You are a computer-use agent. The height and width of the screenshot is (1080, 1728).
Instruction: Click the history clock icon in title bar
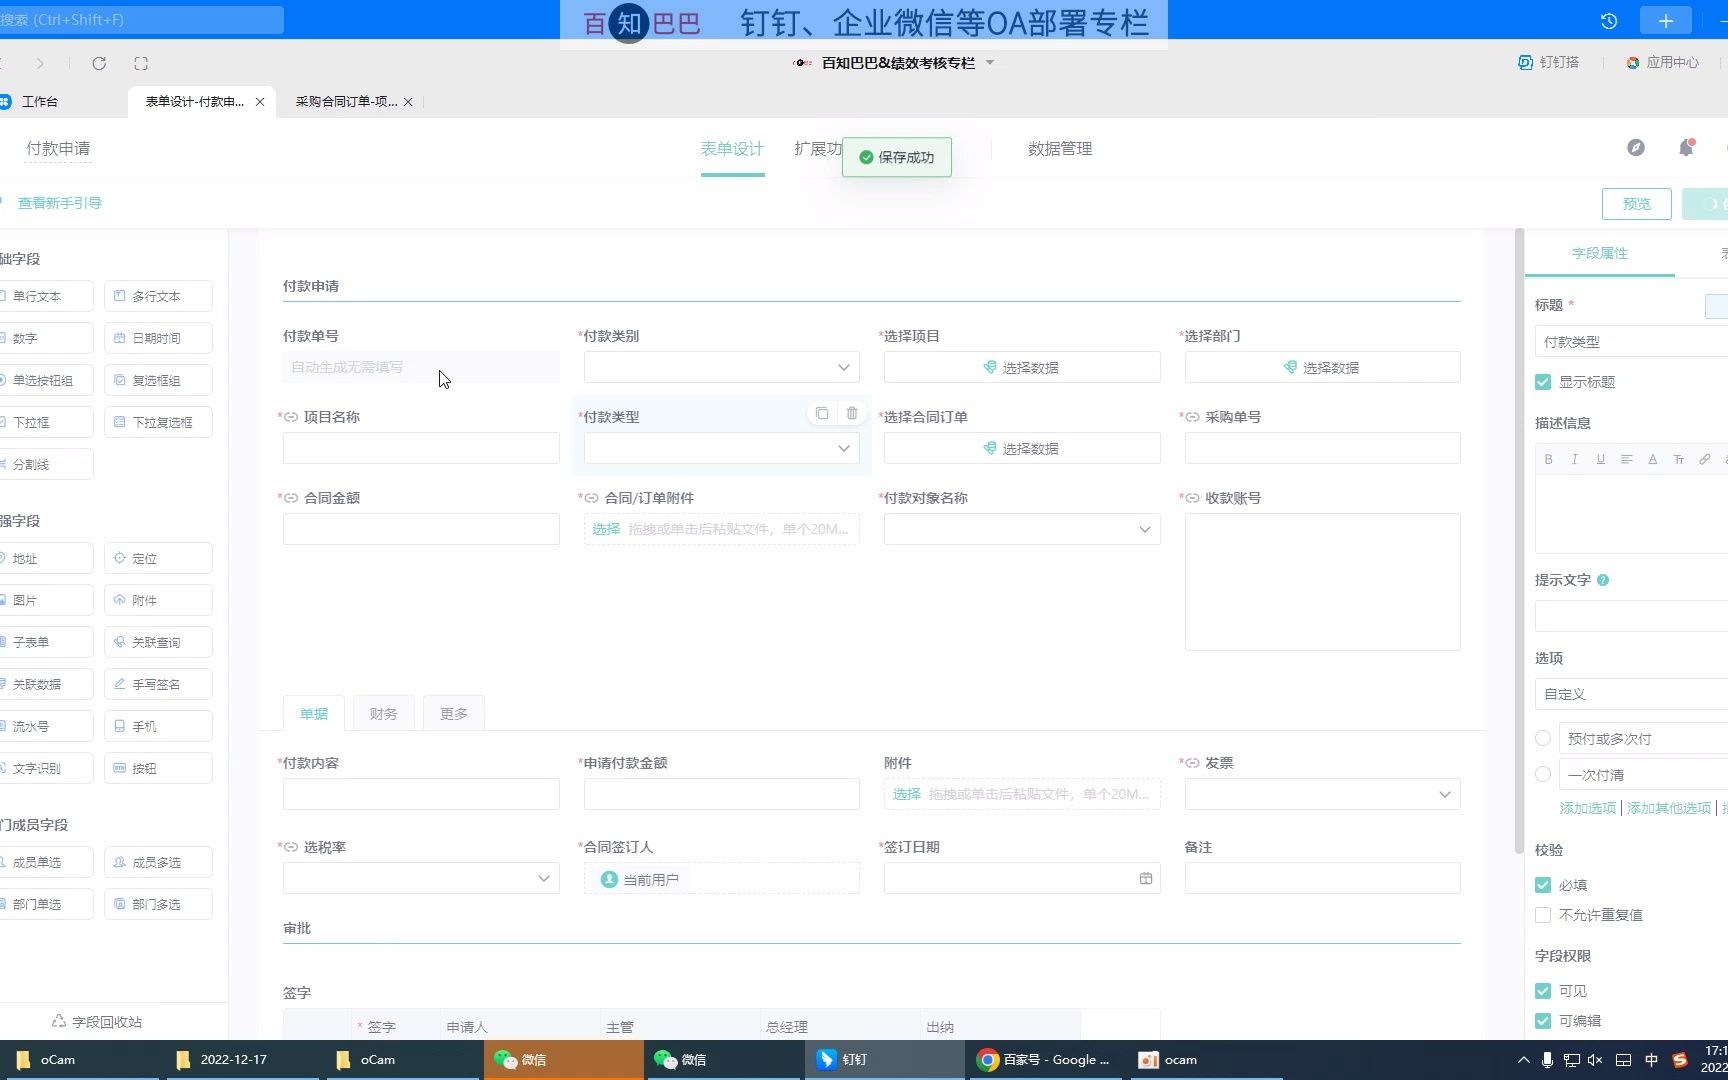[x=1609, y=21]
